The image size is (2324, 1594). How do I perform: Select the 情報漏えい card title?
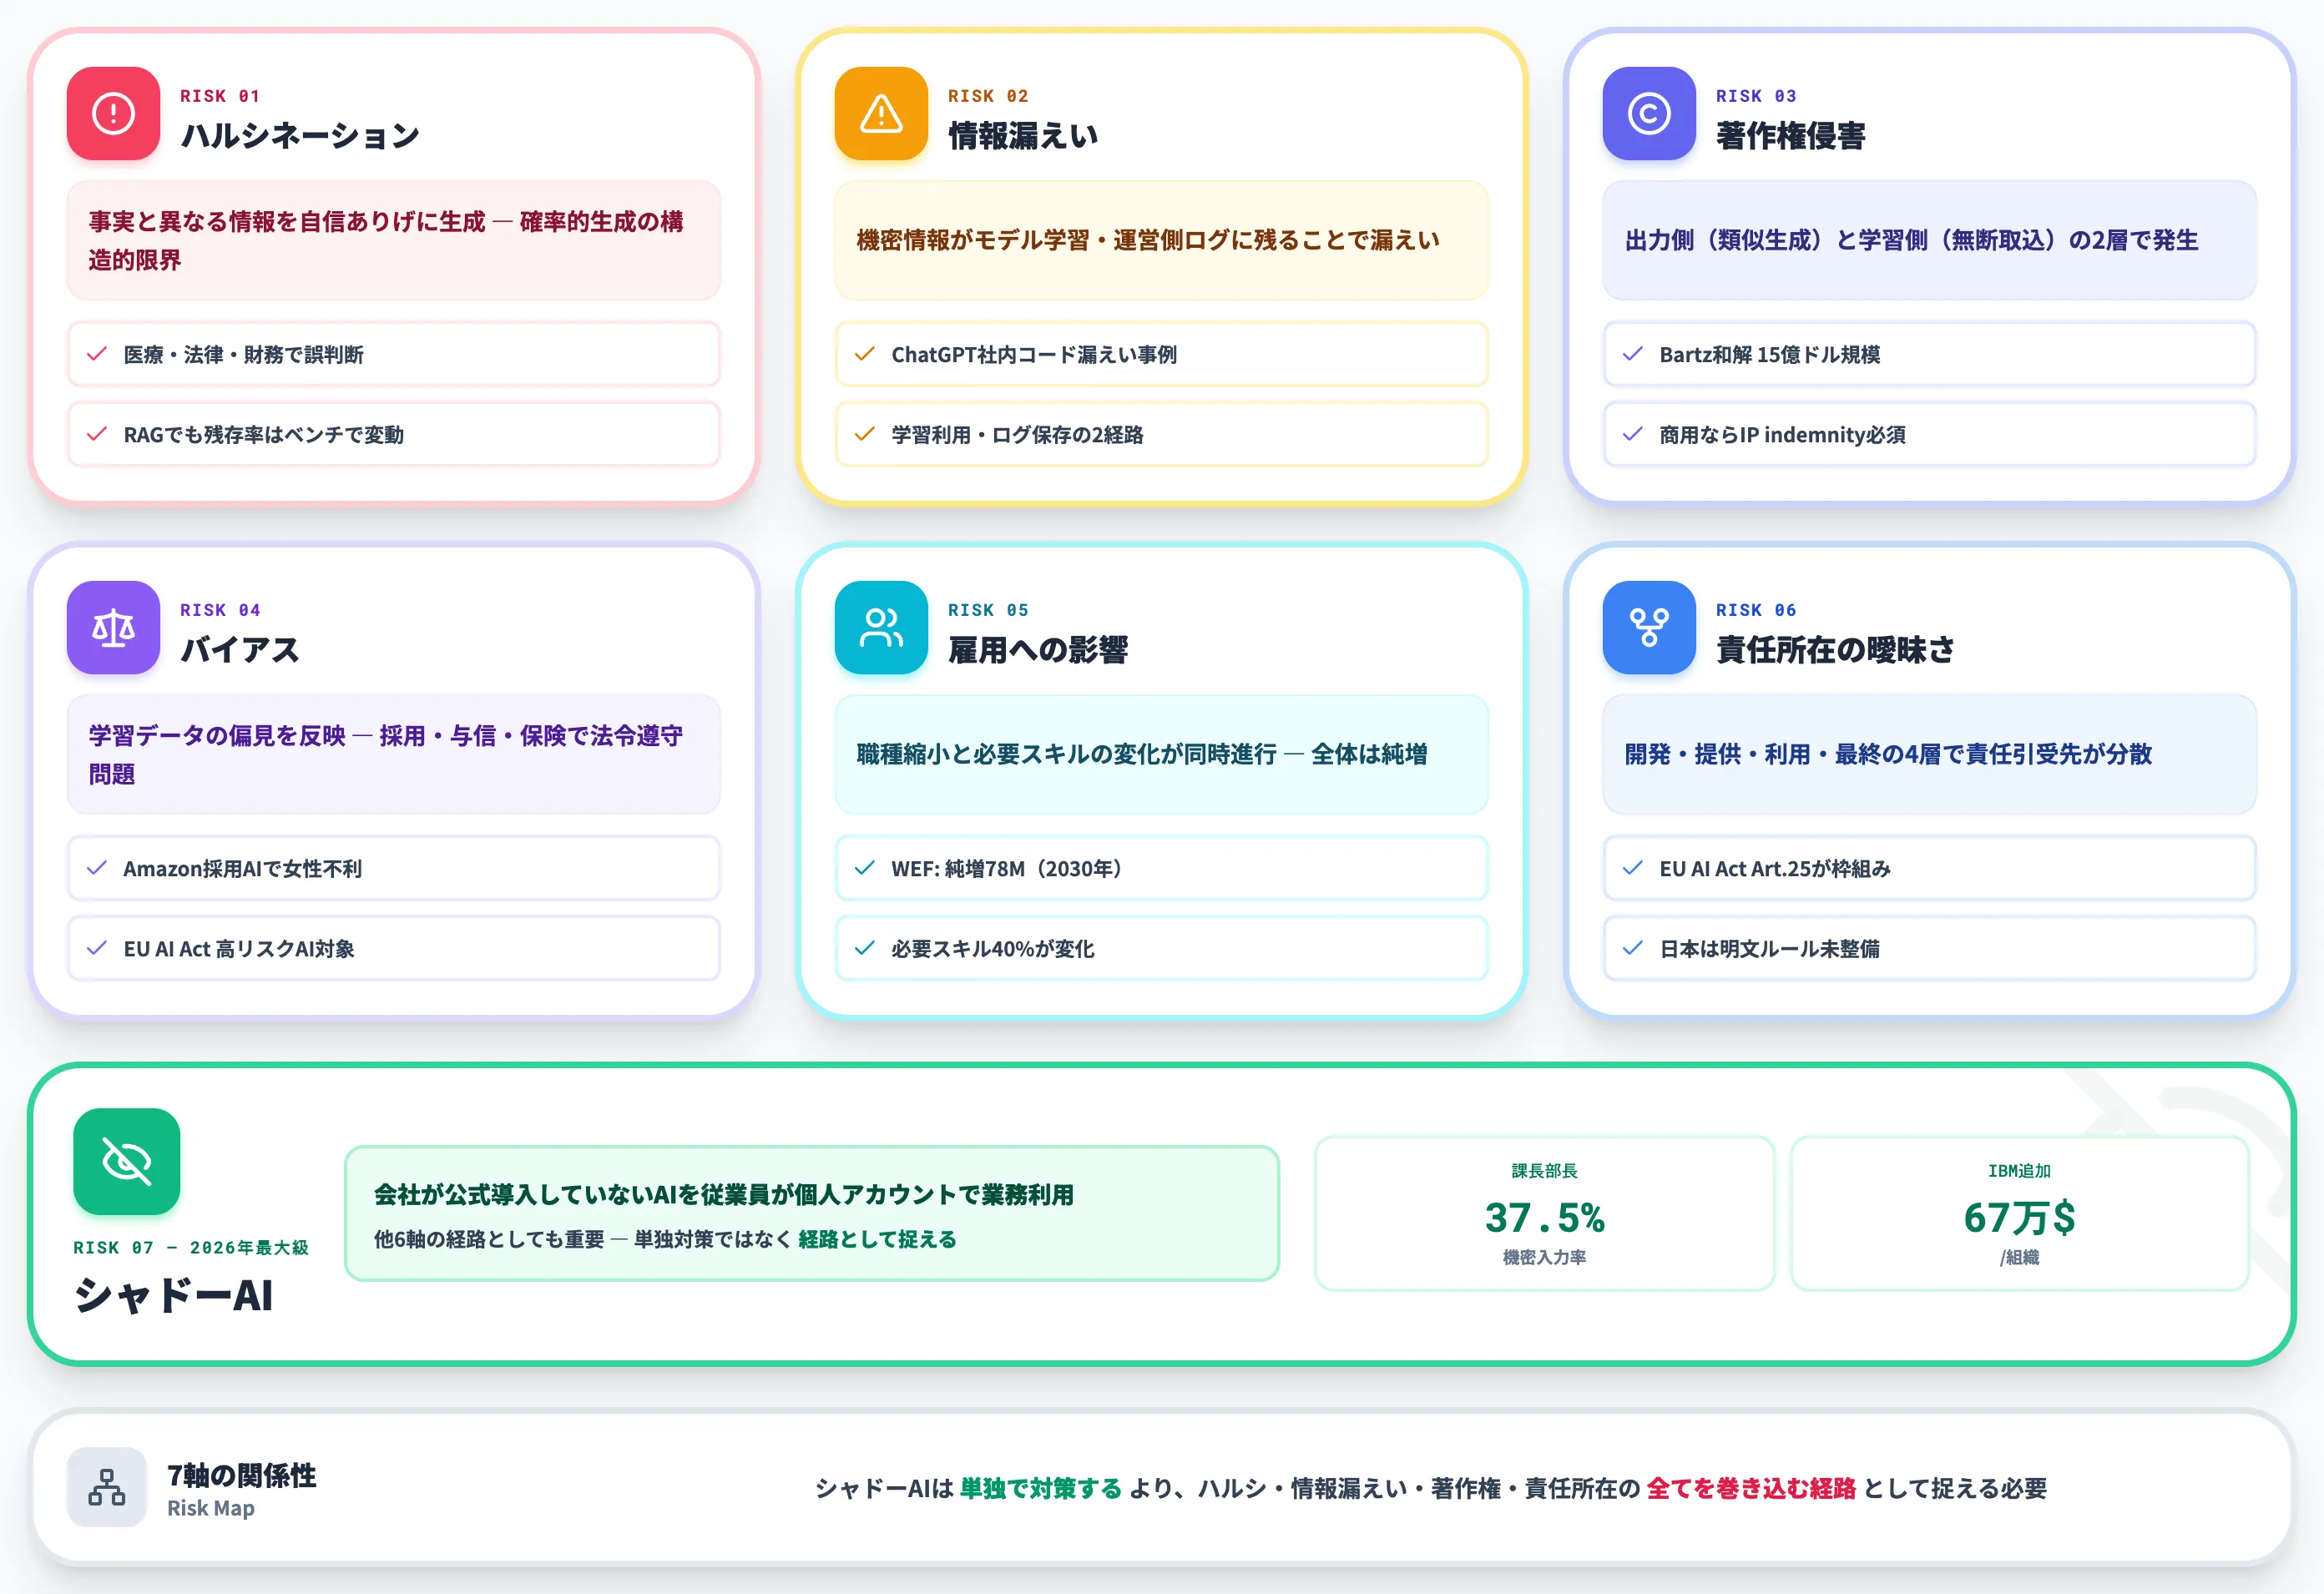tap(1023, 135)
